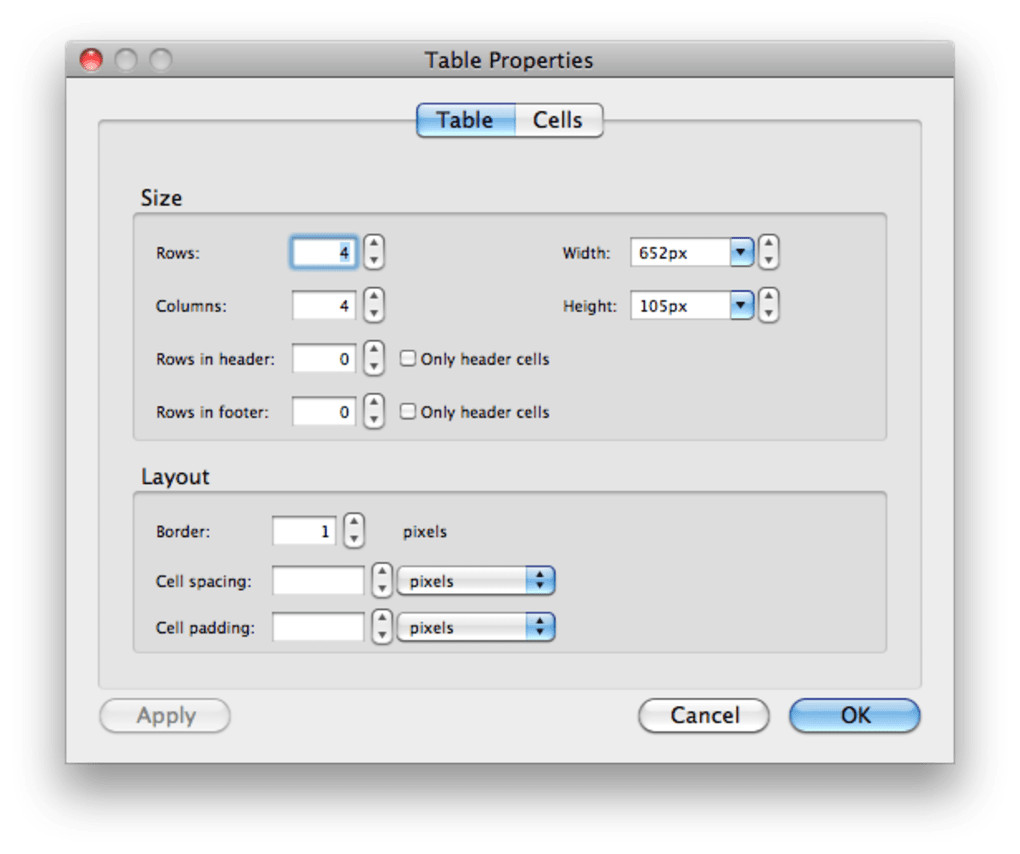
Task: Increase the Width stepper value
Action: click(768, 244)
